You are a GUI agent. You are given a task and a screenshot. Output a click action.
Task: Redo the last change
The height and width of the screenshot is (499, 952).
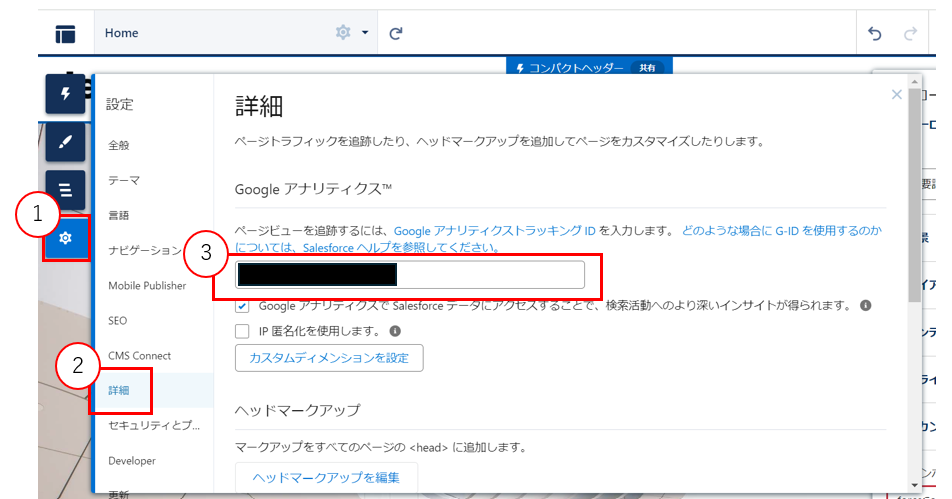910,33
